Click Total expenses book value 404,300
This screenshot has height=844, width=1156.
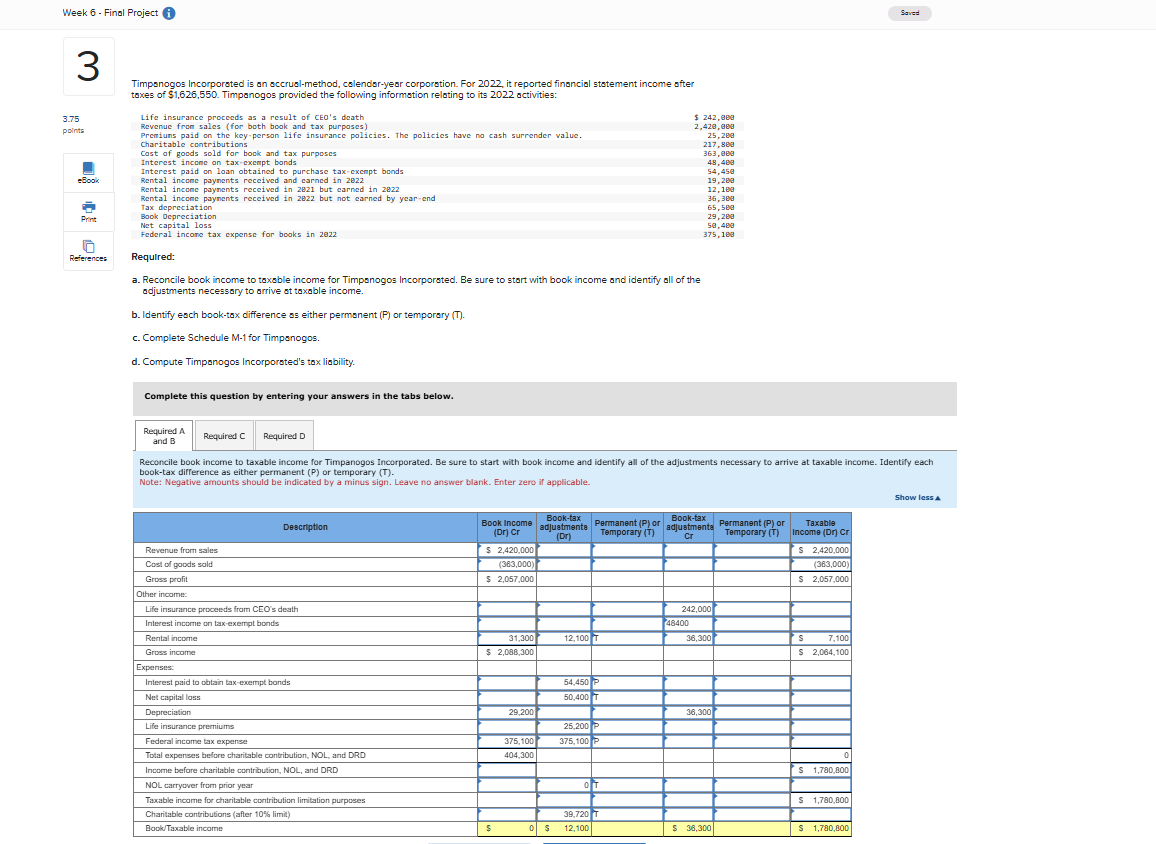click(507, 756)
